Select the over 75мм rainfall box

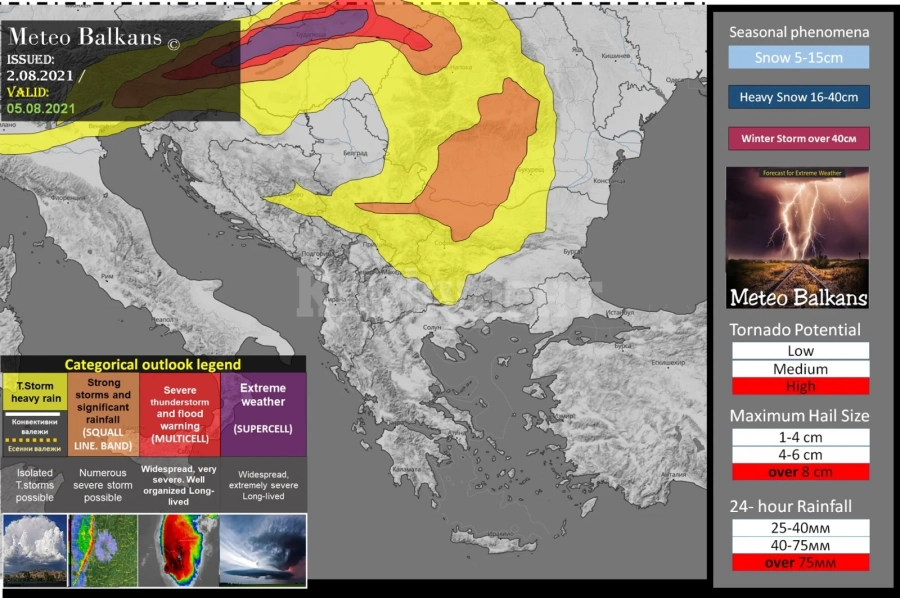pos(800,563)
